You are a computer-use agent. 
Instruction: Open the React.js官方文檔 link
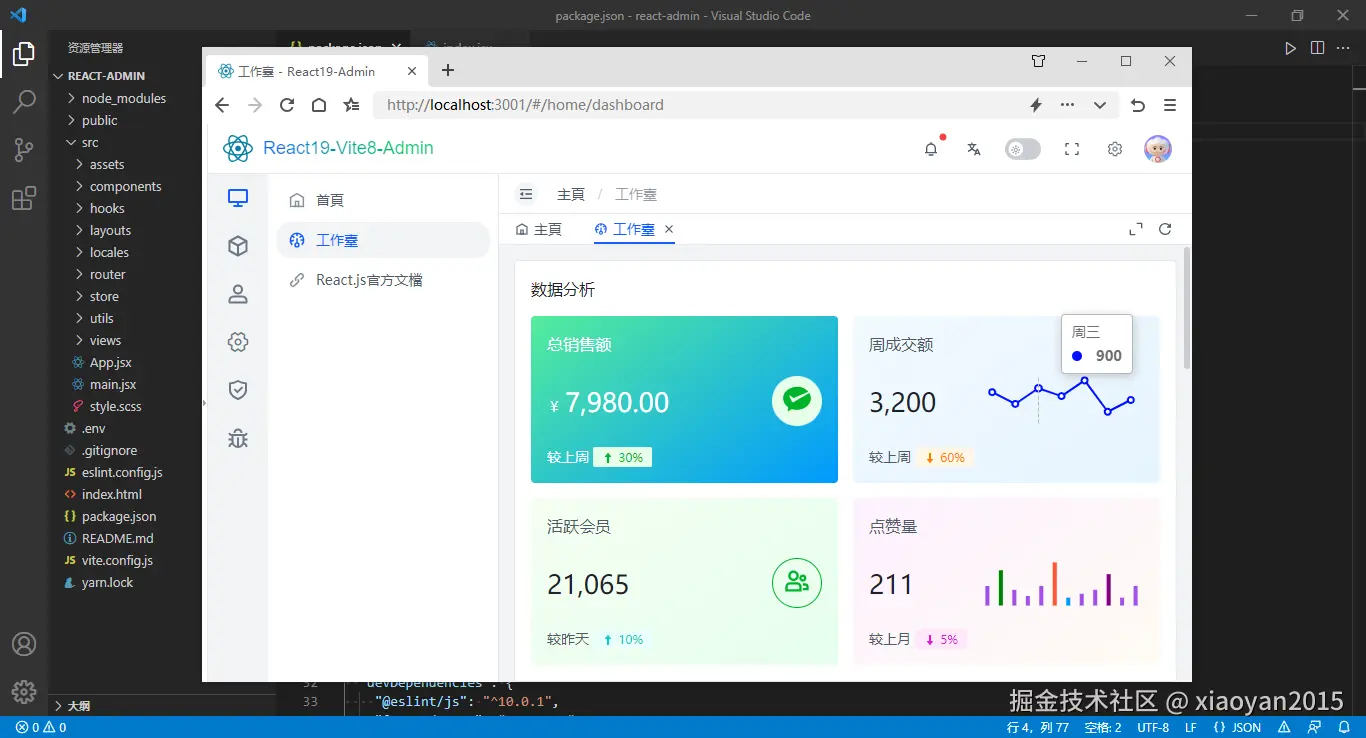383,280
